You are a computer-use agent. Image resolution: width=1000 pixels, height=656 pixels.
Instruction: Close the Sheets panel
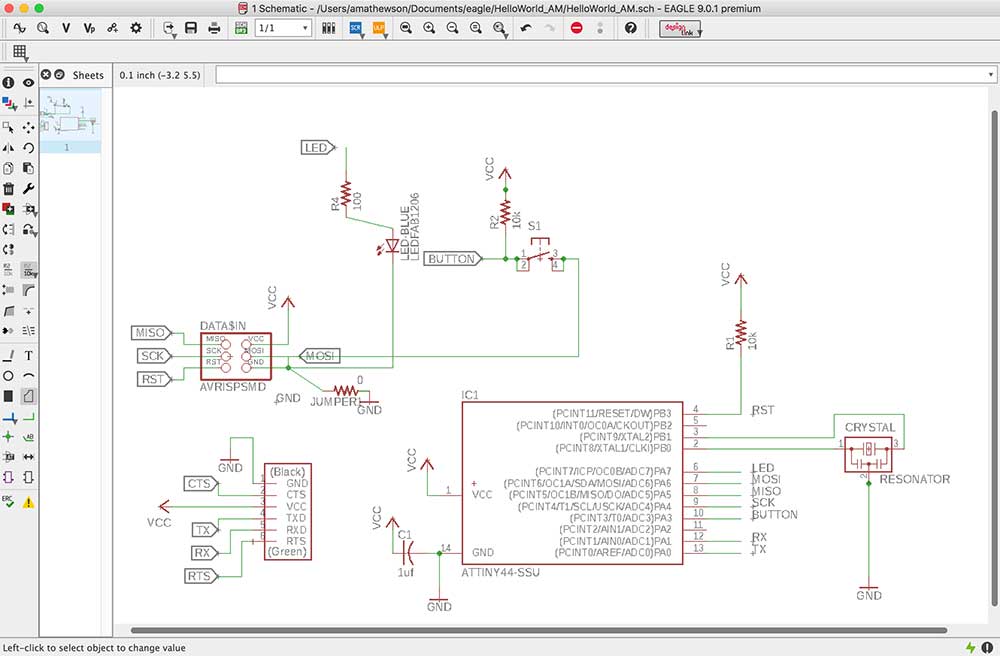tap(45, 75)
